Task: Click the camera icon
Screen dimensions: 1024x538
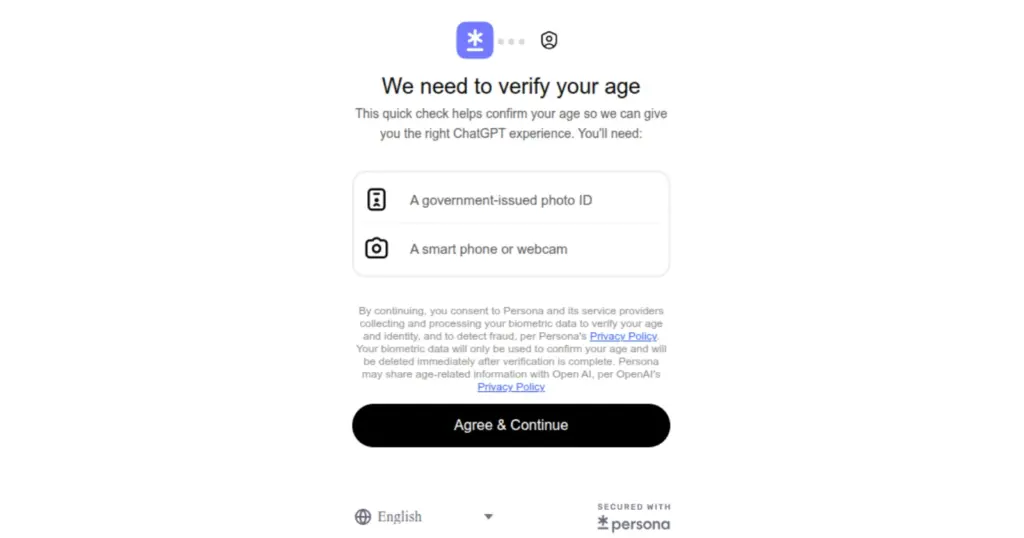Action: pos(376,249)
